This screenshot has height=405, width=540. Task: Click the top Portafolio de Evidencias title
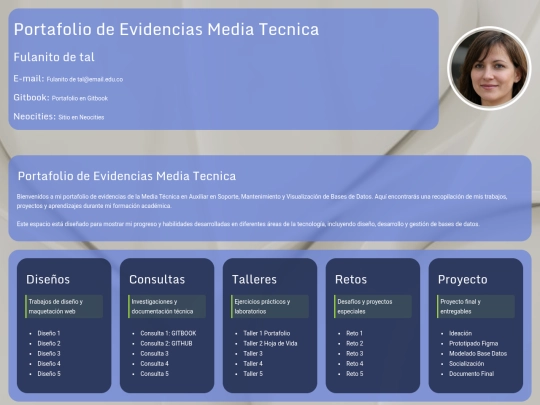tap(166, 29)
